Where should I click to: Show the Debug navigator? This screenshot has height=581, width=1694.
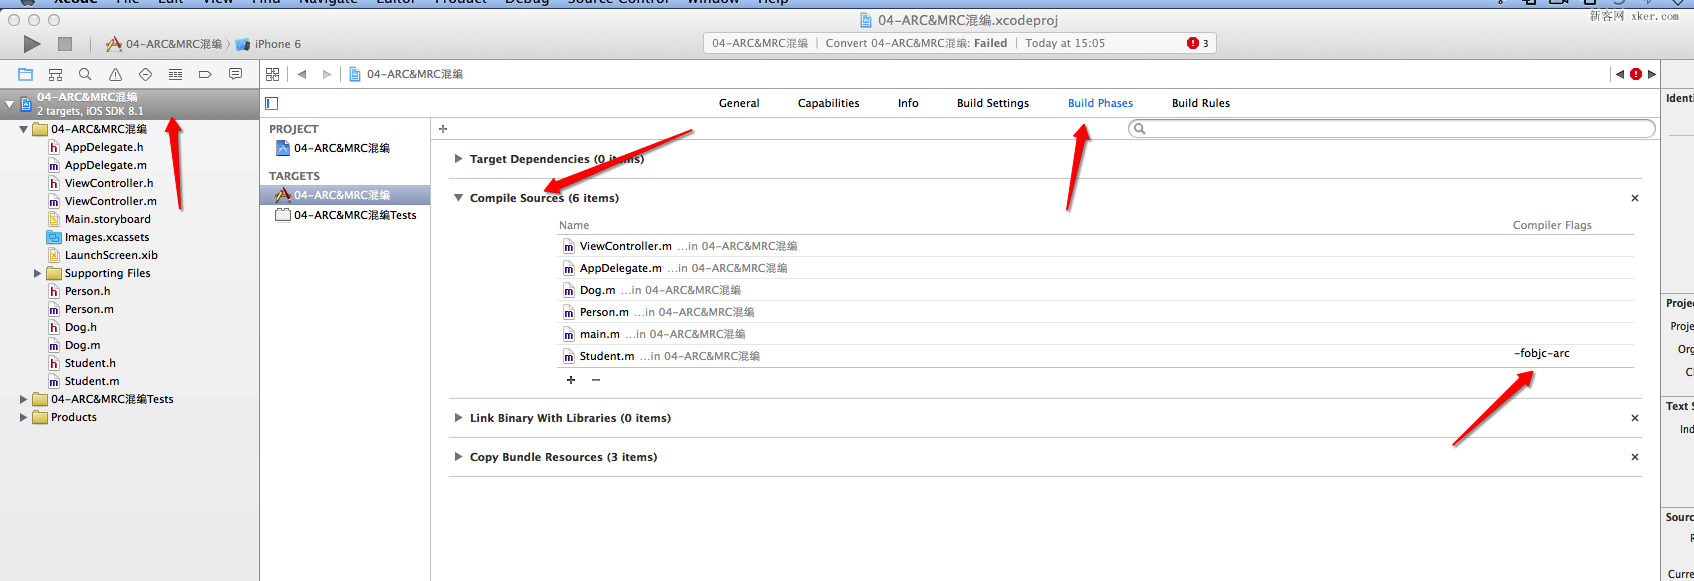[175, 74]
